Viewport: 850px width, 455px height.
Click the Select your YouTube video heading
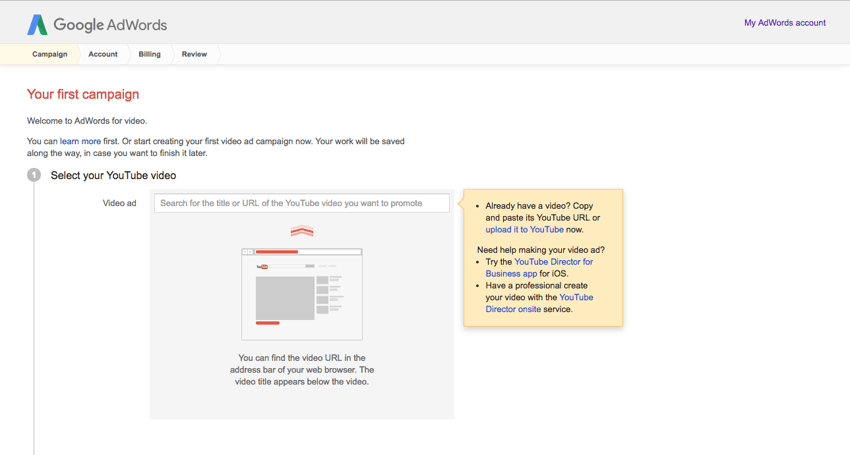[x=113, y=175]
